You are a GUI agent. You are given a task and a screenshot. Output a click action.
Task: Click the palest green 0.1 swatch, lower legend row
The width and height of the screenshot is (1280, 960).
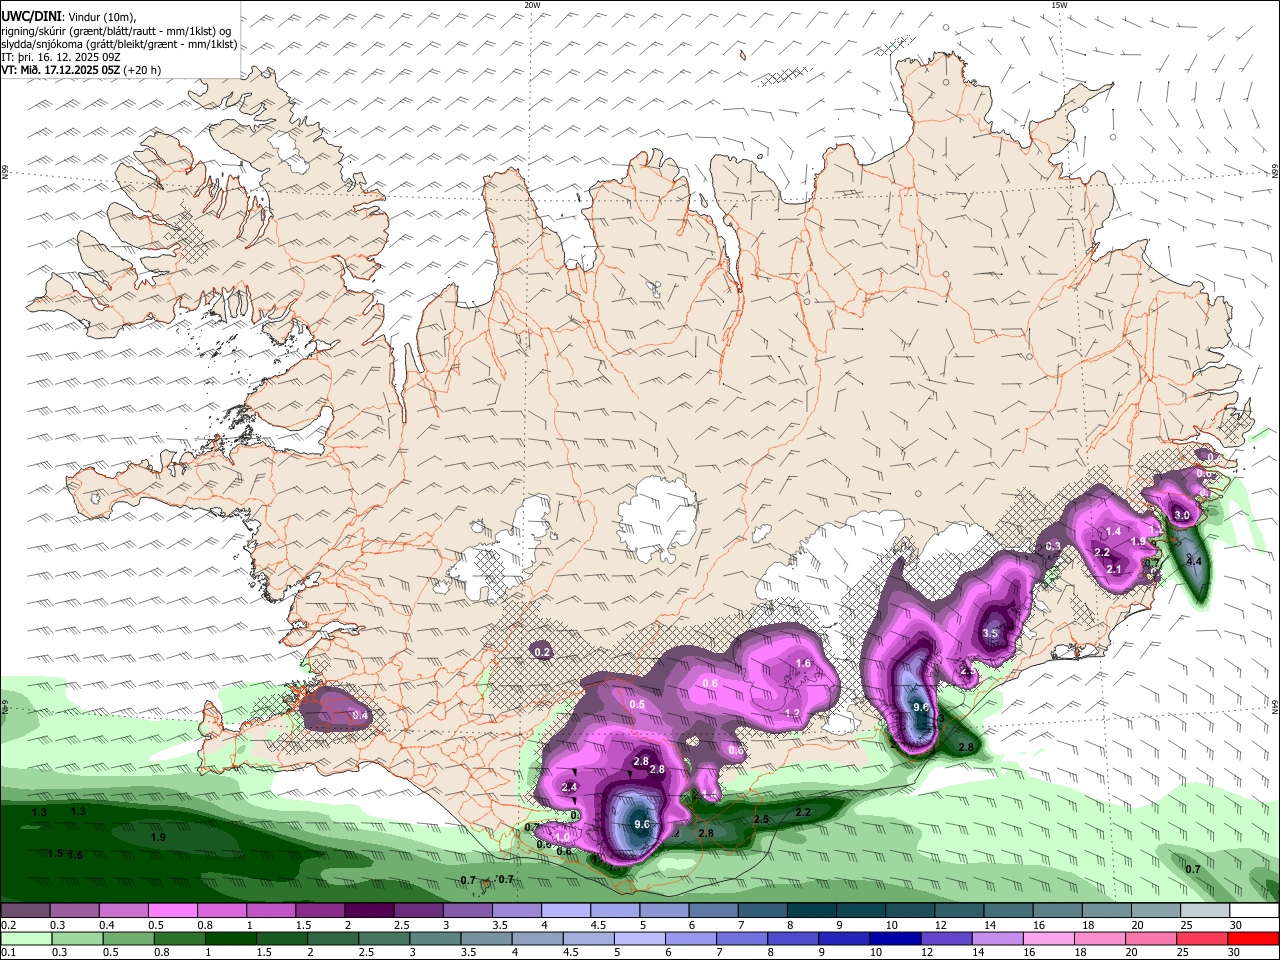[x=25, y=939]
